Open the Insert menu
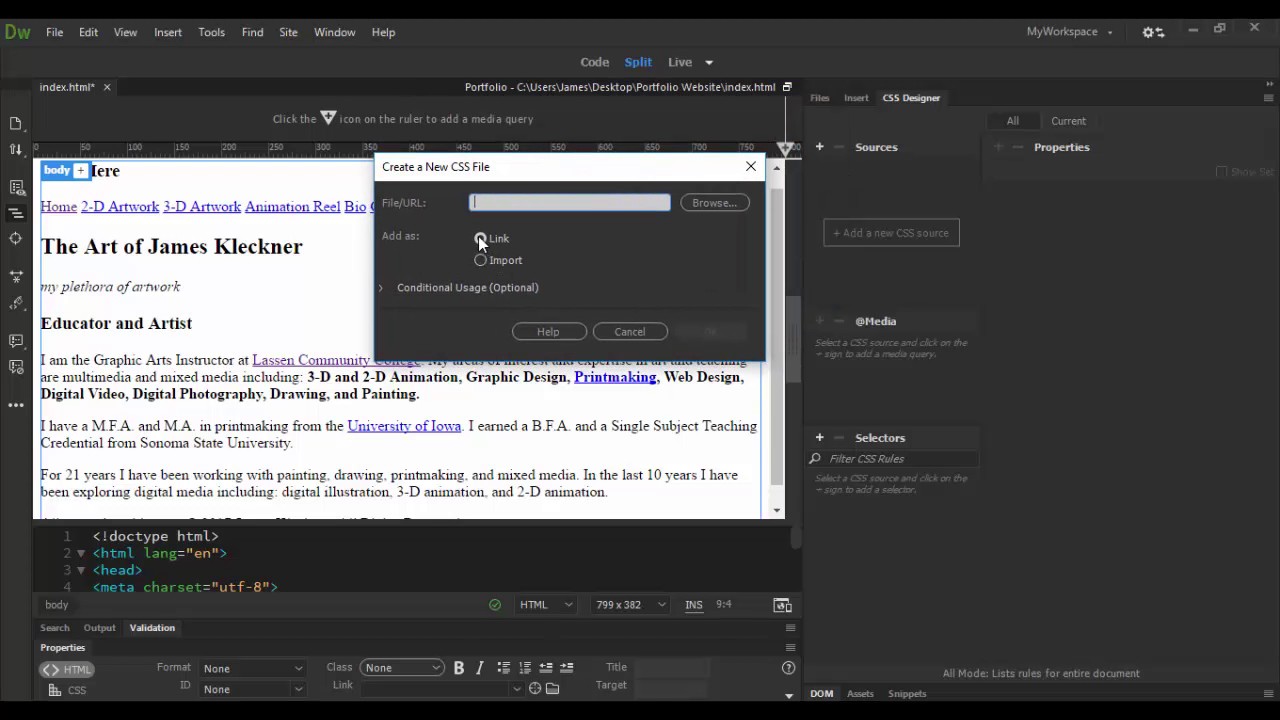 pos(167,32)
